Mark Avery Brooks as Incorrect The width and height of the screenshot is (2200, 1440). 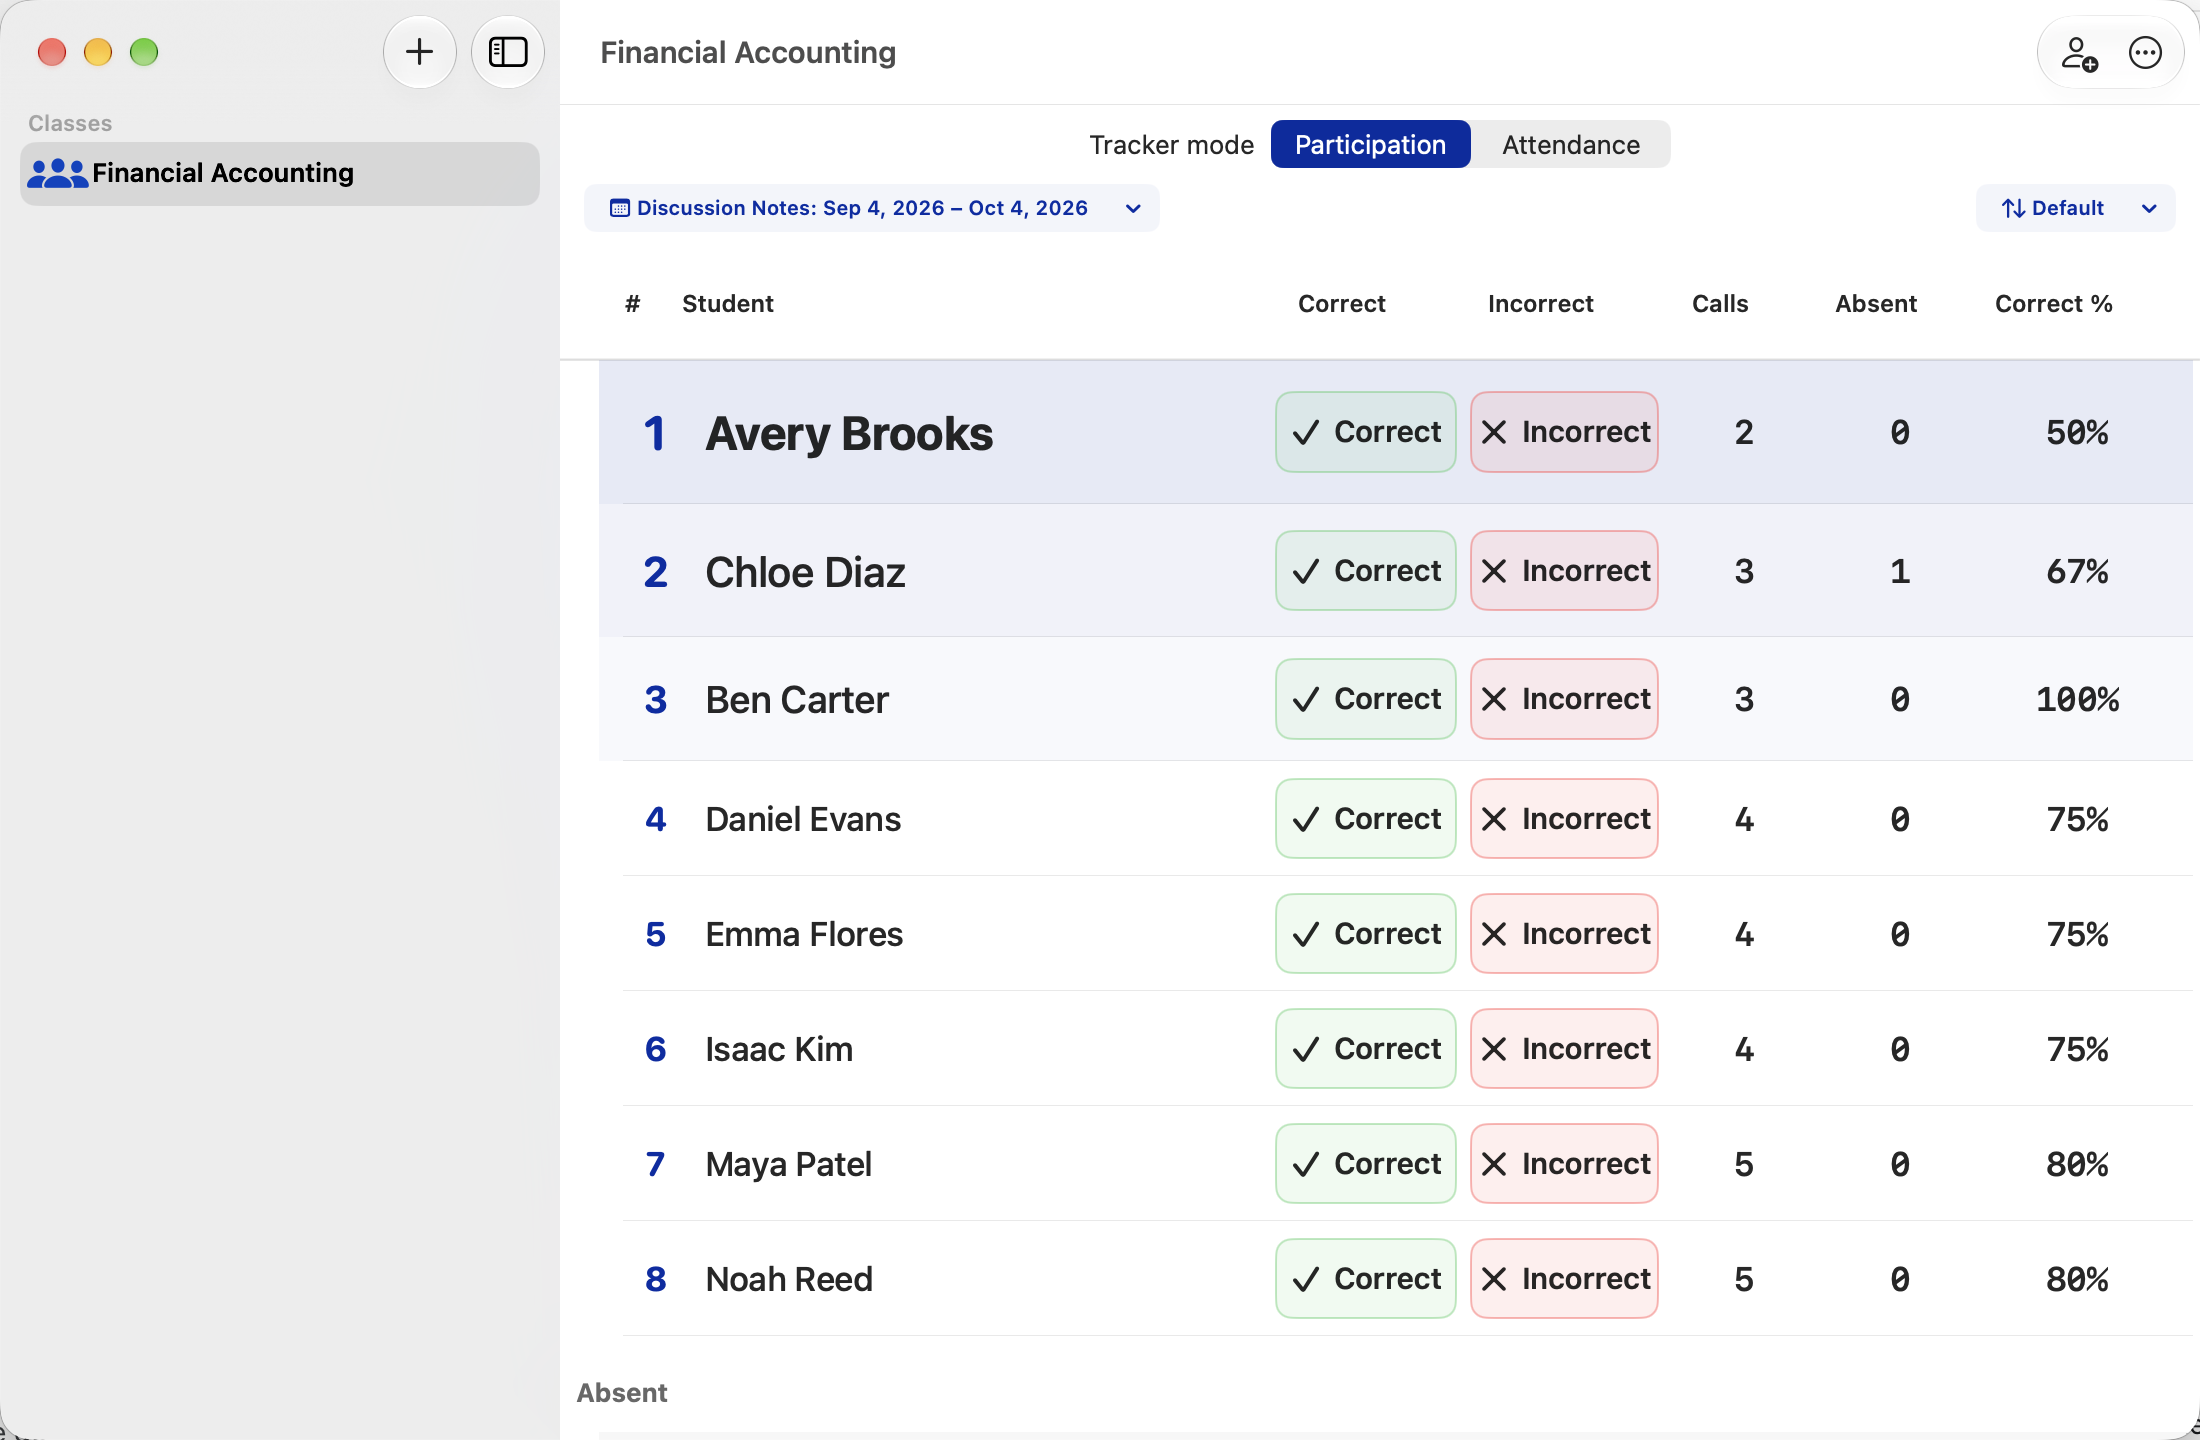1565,432
